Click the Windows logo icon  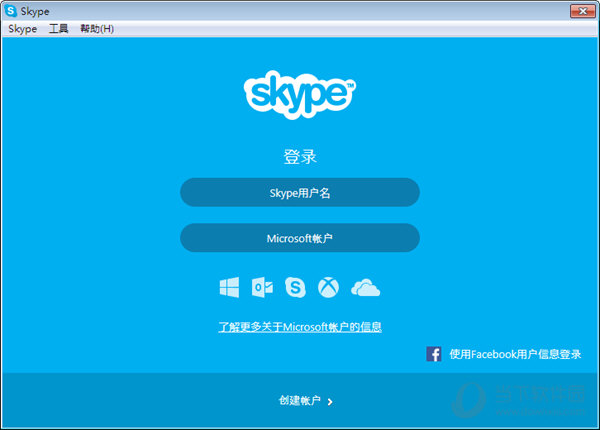pos(229,287)
